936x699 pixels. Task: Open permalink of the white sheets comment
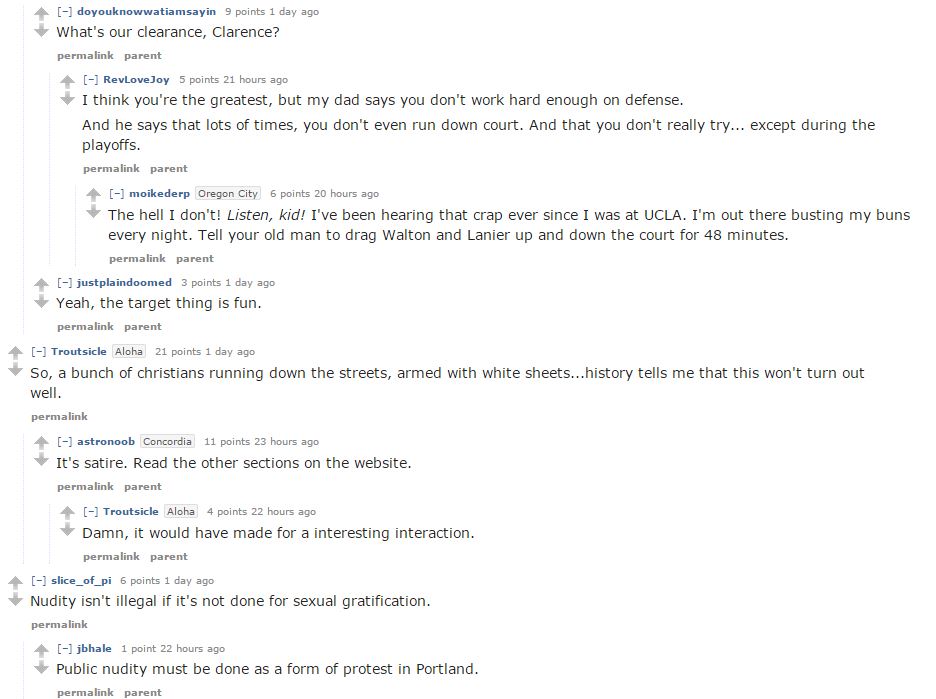pyautogui.click(x=59, y=417)
